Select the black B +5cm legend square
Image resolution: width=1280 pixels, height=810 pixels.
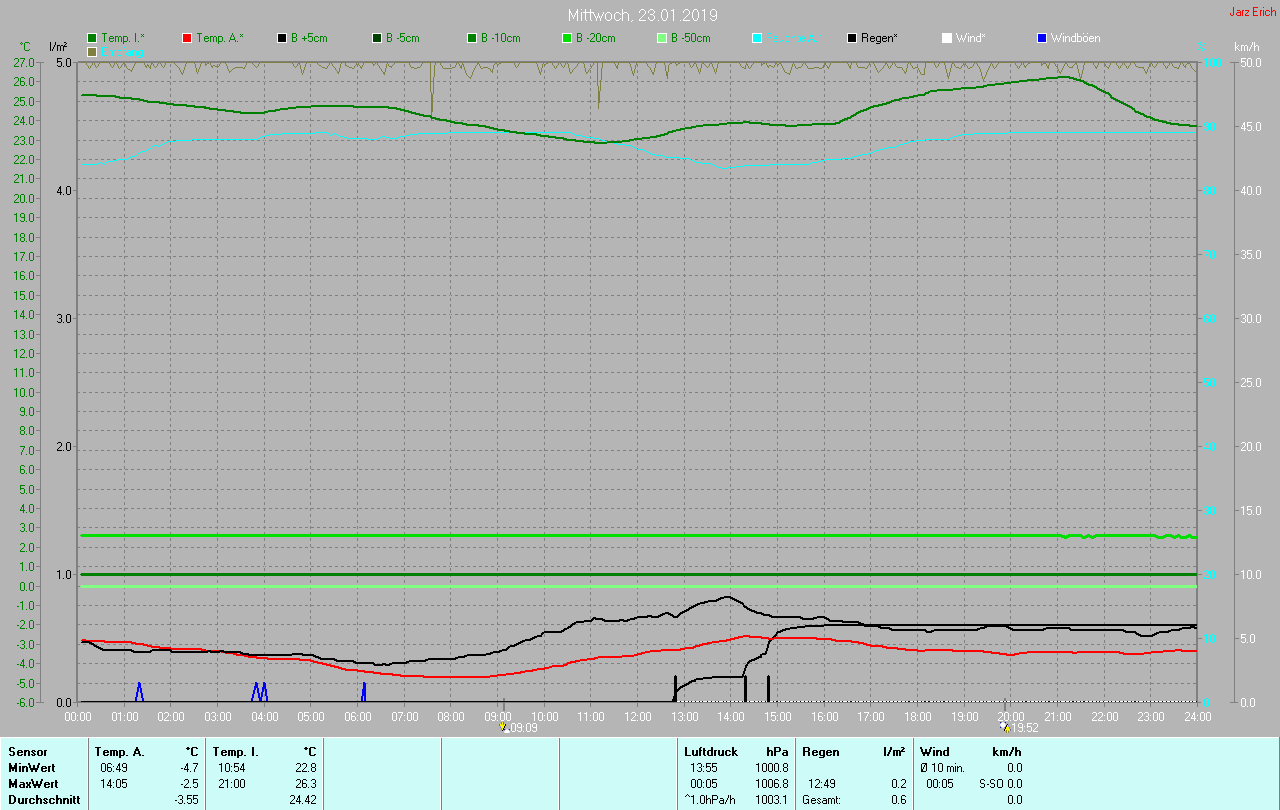[x=282, y=38]
